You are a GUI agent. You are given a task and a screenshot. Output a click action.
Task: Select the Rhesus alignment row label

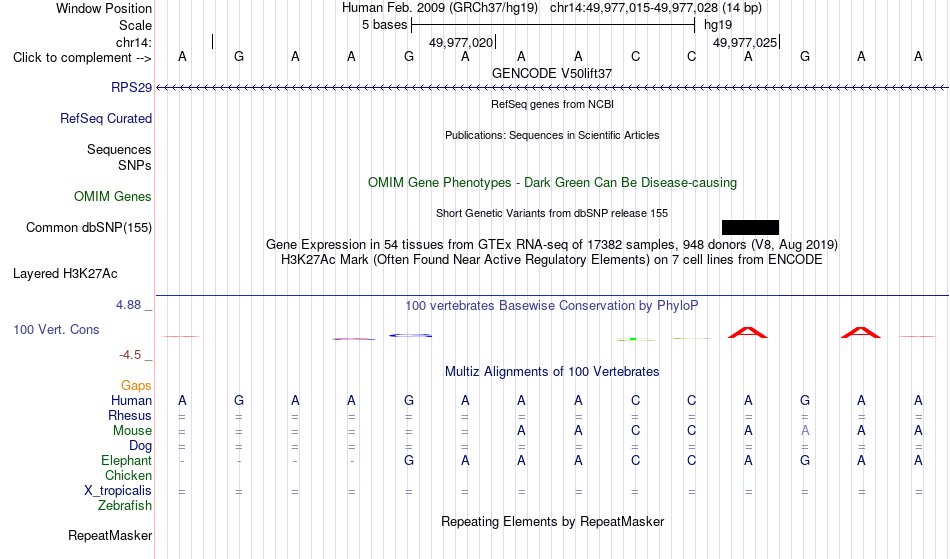point(129,416)
